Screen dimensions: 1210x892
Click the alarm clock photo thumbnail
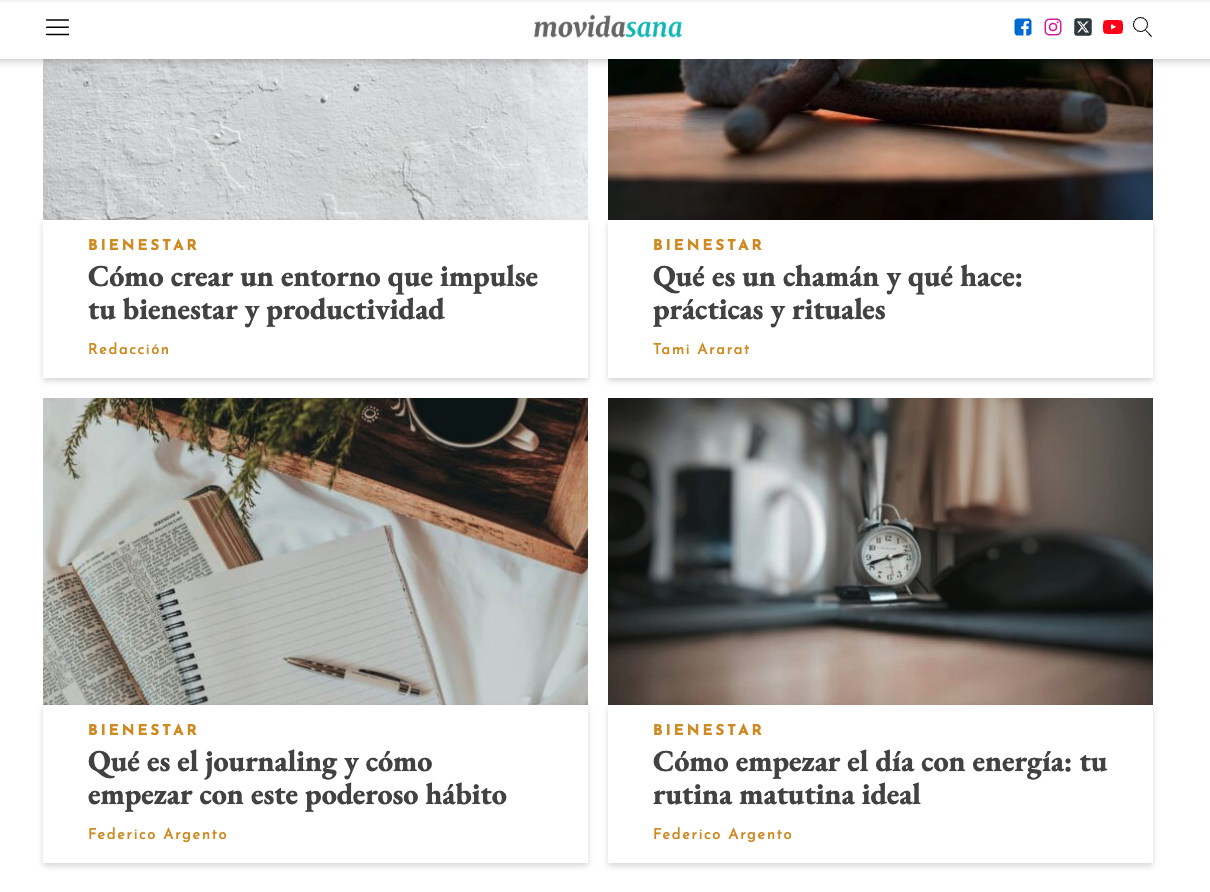click(880, 551)
